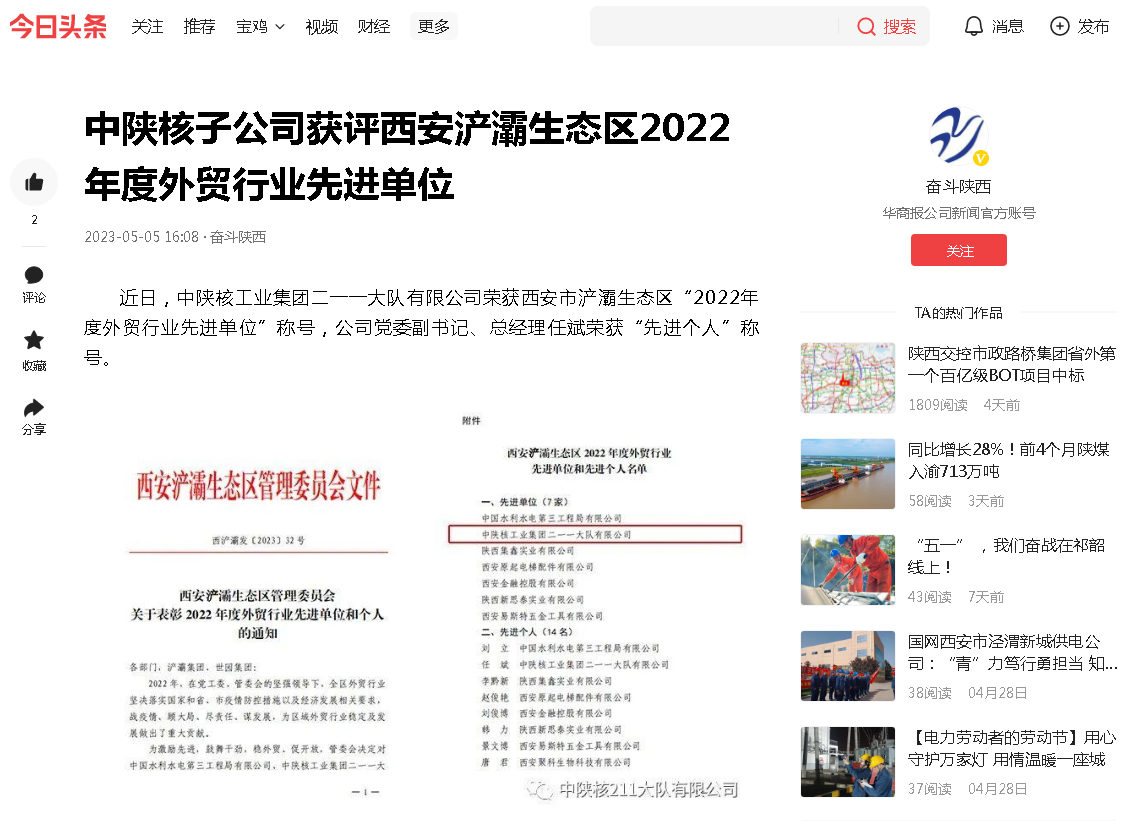
Task: Click into the search input field
Action: pos(715,26)
